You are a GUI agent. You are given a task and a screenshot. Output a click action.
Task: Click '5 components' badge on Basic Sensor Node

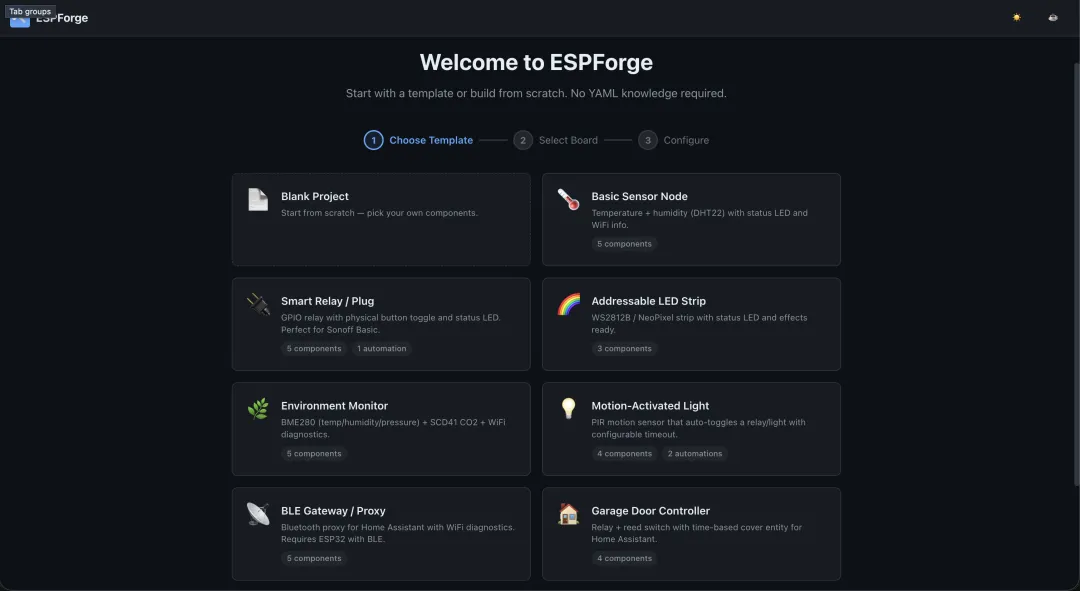pyautogui.click(x=624, y=244)
